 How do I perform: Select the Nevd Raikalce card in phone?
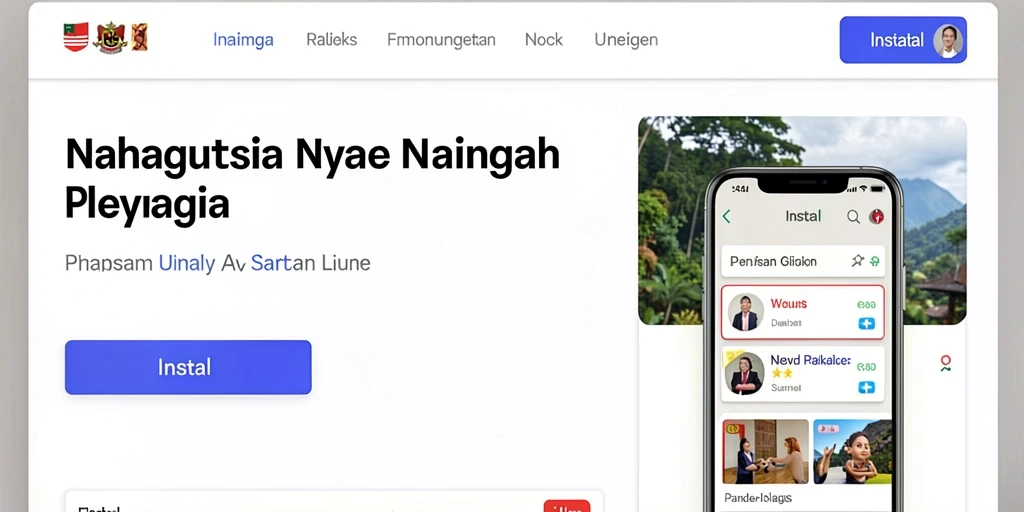(803, 374)
